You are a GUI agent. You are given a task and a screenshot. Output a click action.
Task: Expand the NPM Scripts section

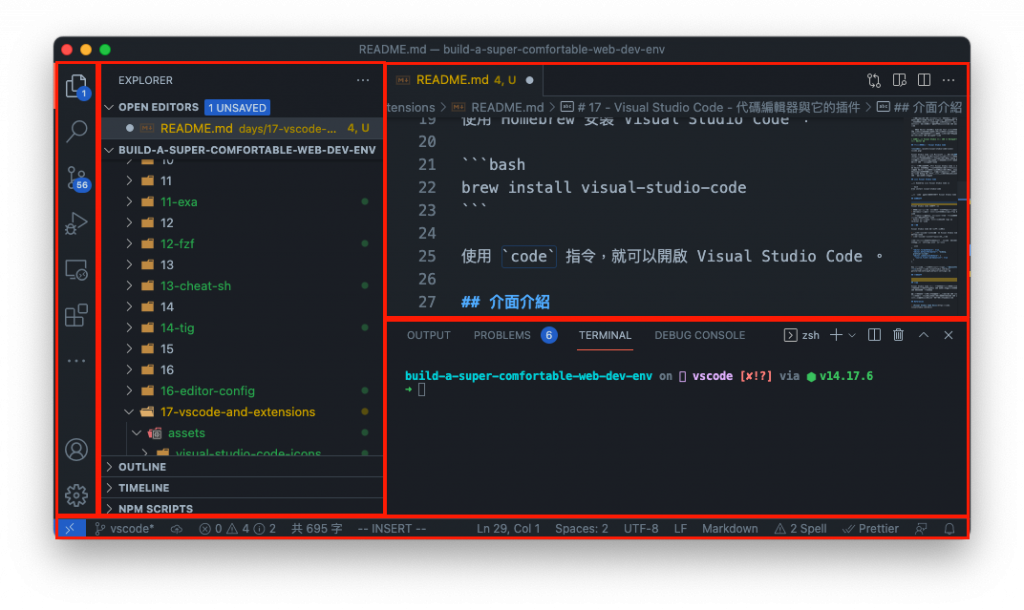tap(109, 509)
